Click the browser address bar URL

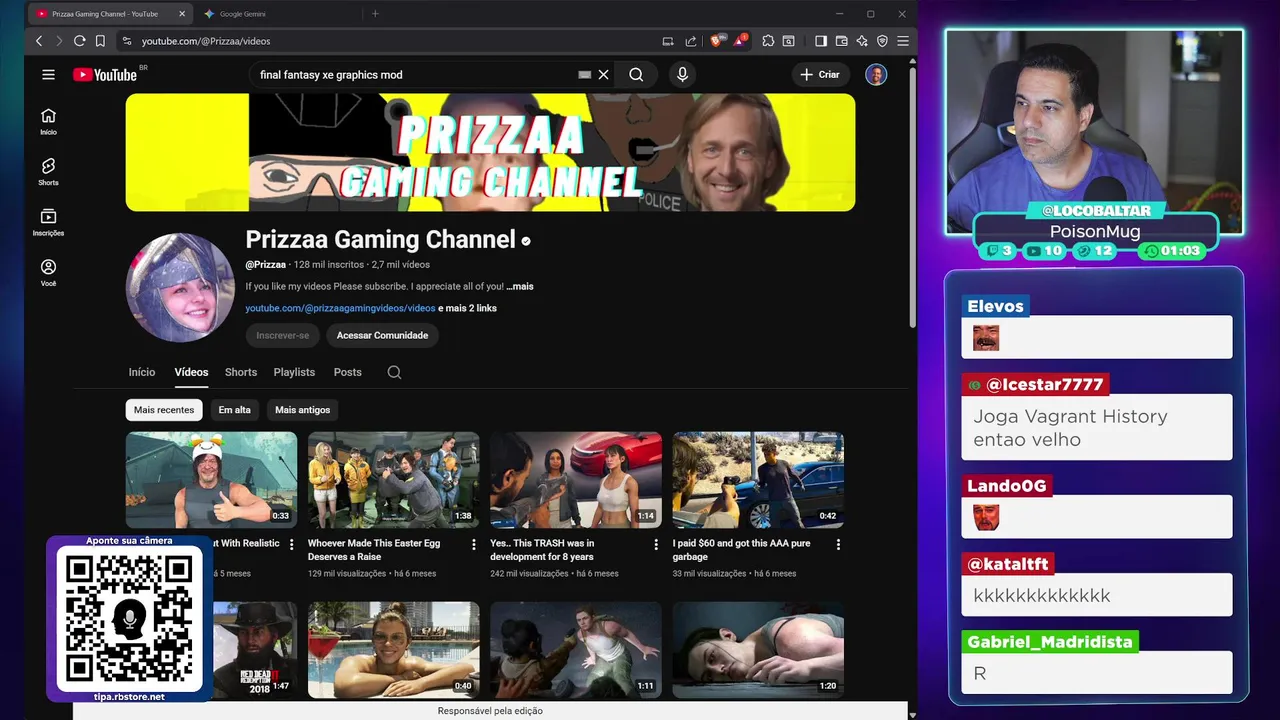[x=206, y=41]
